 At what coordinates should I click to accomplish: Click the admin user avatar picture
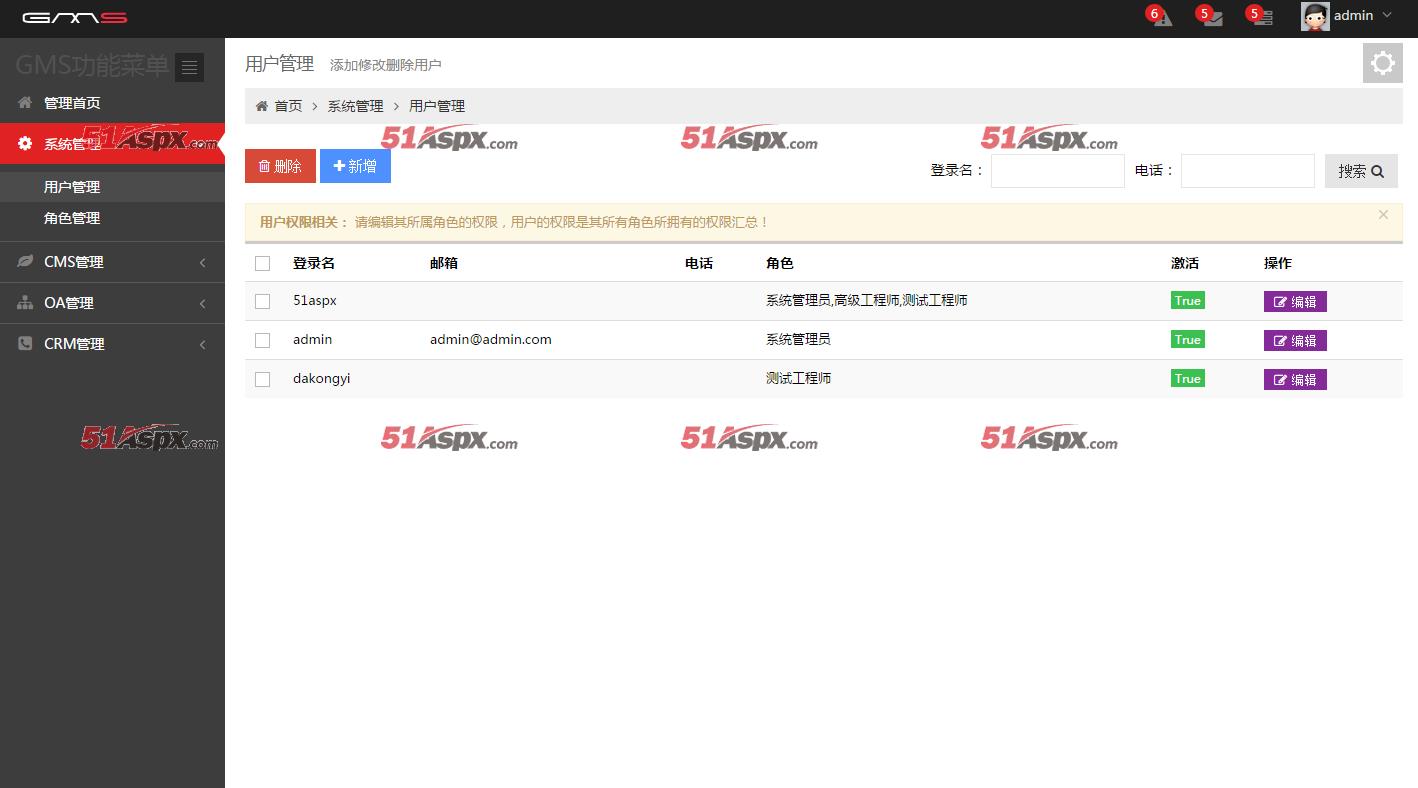pos(1314,16)
